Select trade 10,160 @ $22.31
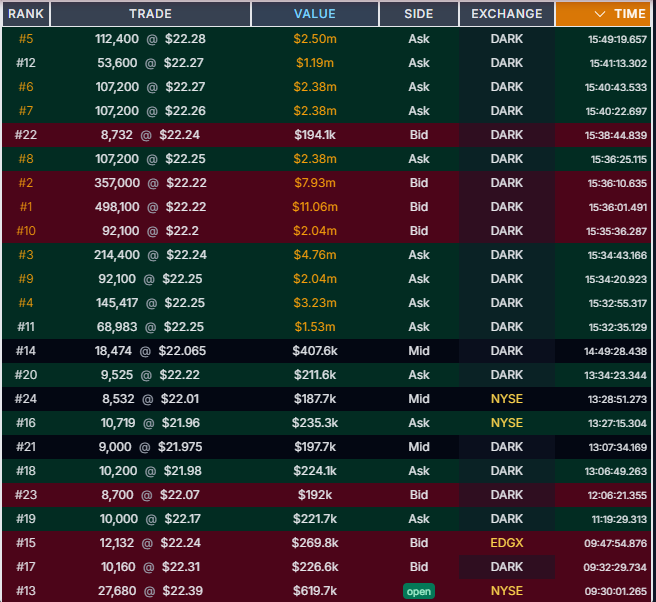This screenshot has height=602, width=656. 150,566
